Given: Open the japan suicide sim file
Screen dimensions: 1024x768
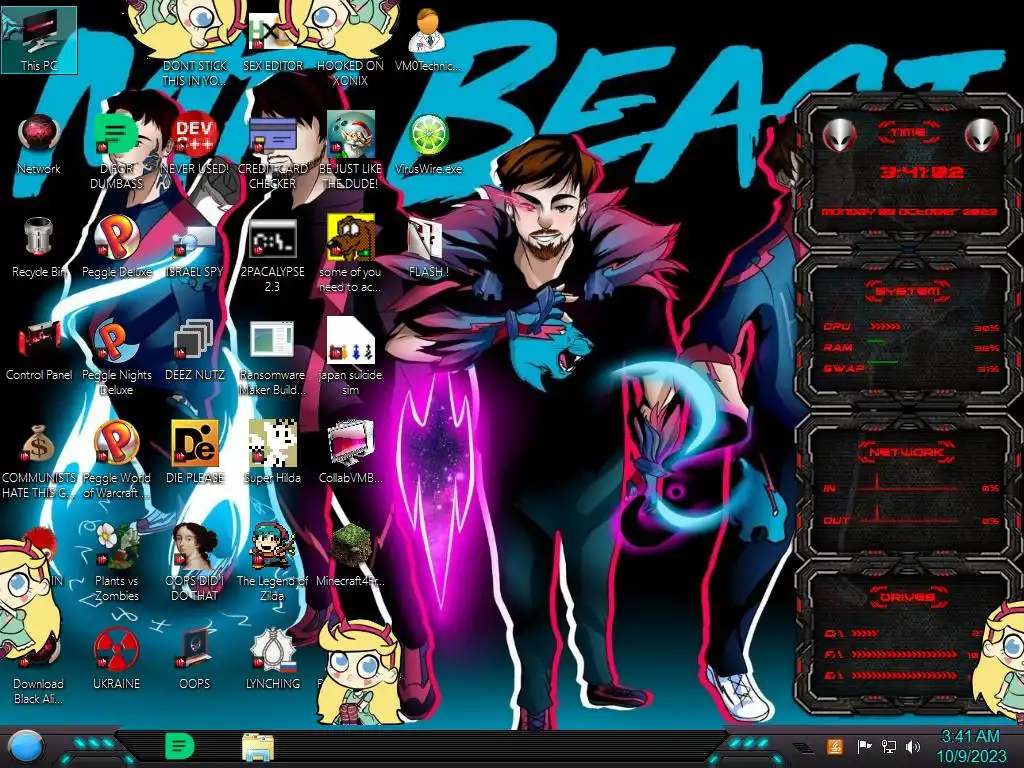Looking at the screenshot, I should pos(350,358).
